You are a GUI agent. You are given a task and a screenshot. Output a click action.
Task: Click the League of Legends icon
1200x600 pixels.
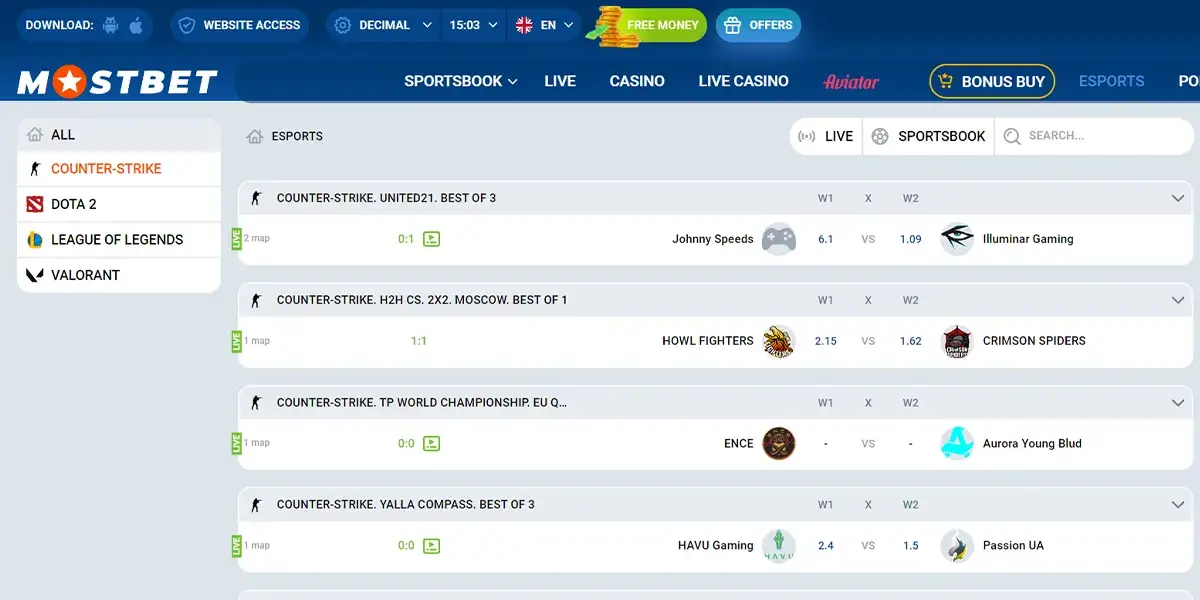(34, 240)
